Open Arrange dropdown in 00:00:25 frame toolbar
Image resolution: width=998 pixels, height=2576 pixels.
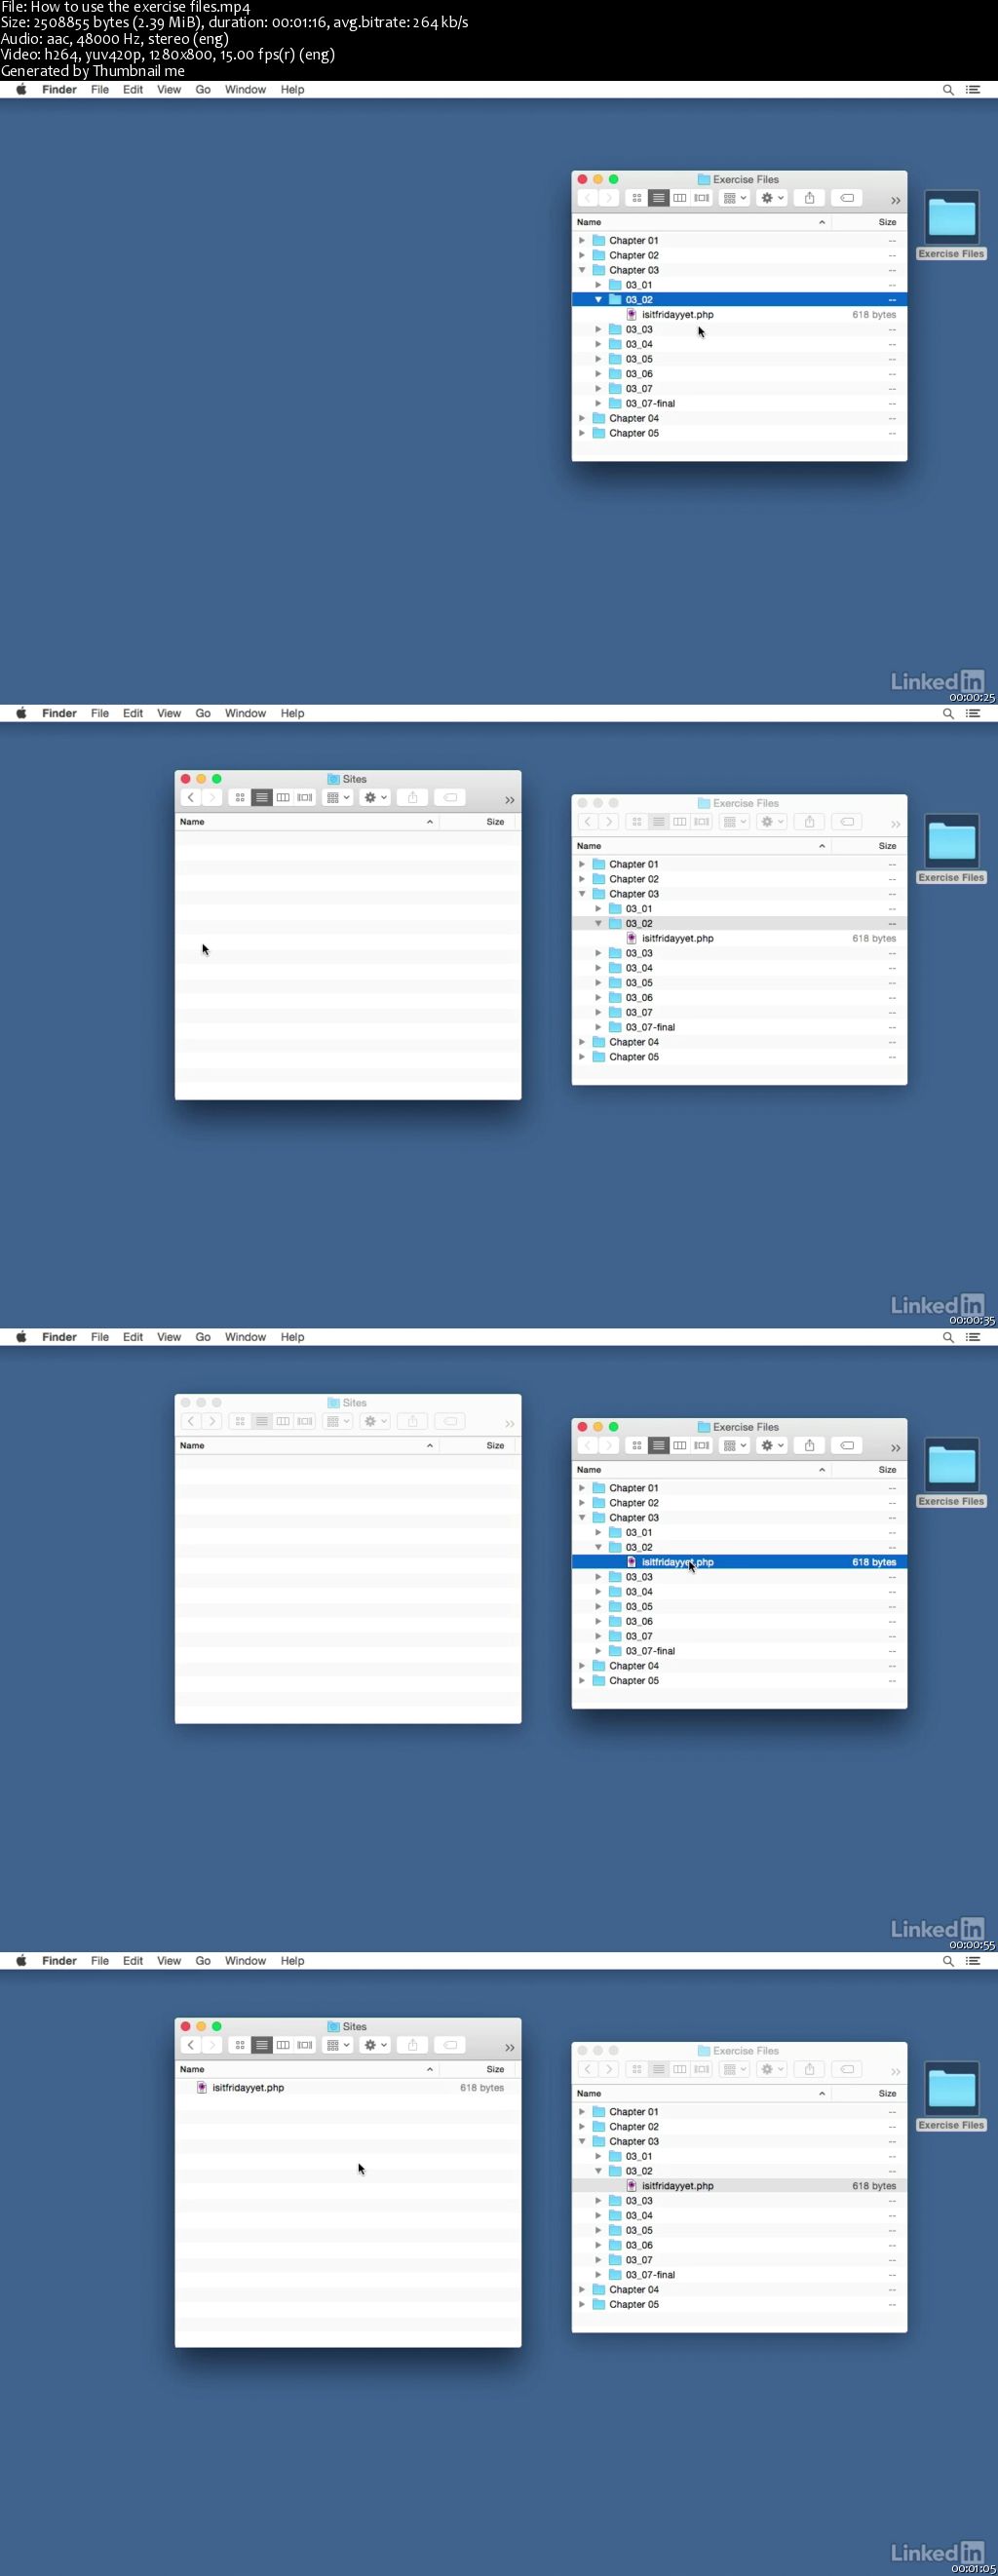735,198
